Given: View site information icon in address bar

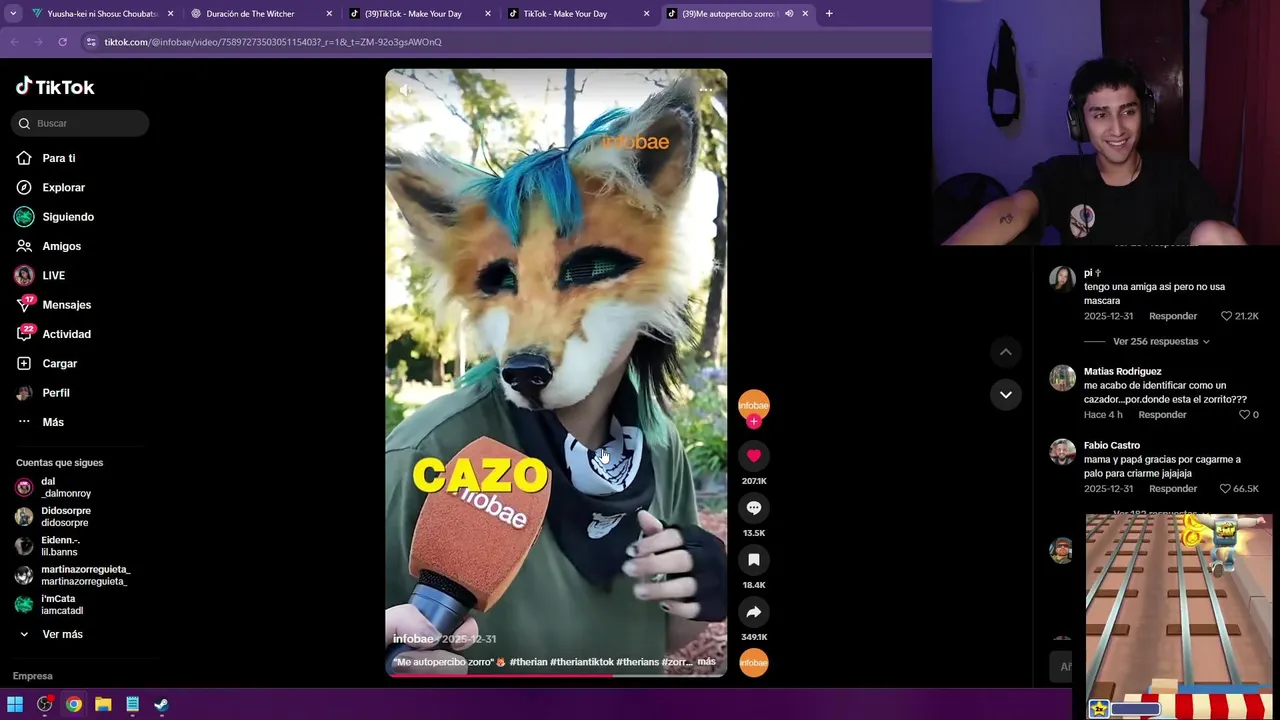Looking at the screenshot, I should coord(91,42).
